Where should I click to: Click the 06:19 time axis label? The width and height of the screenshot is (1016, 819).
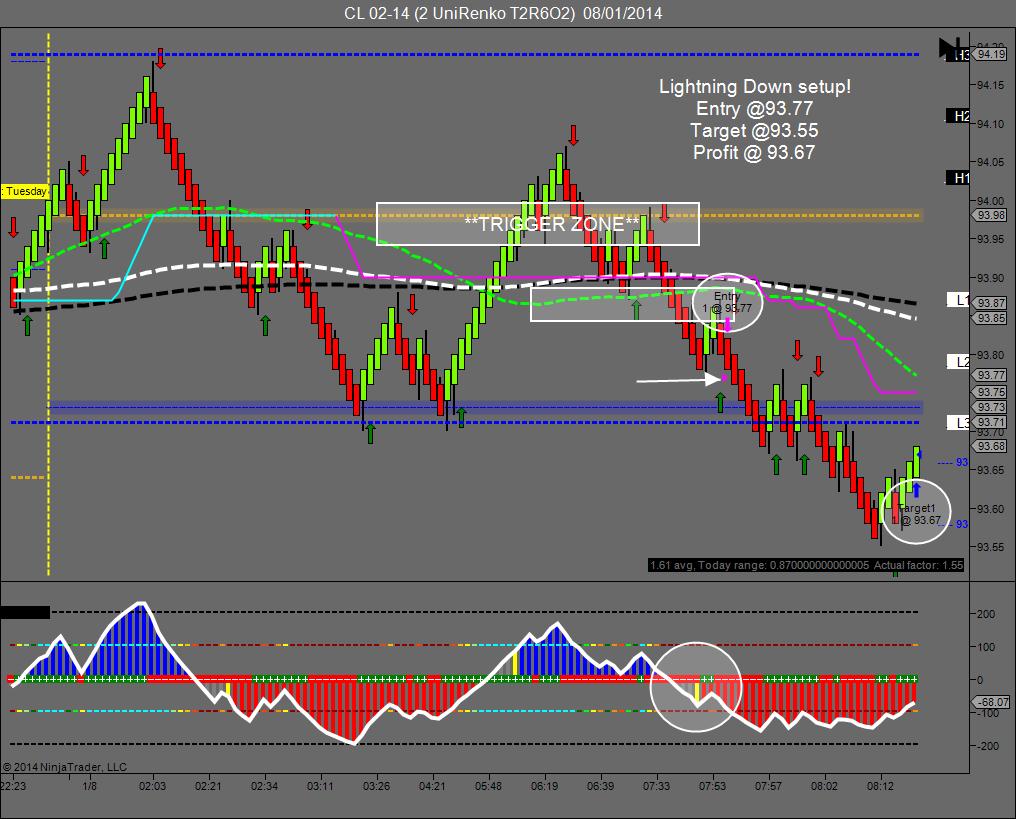coord(544,786)
